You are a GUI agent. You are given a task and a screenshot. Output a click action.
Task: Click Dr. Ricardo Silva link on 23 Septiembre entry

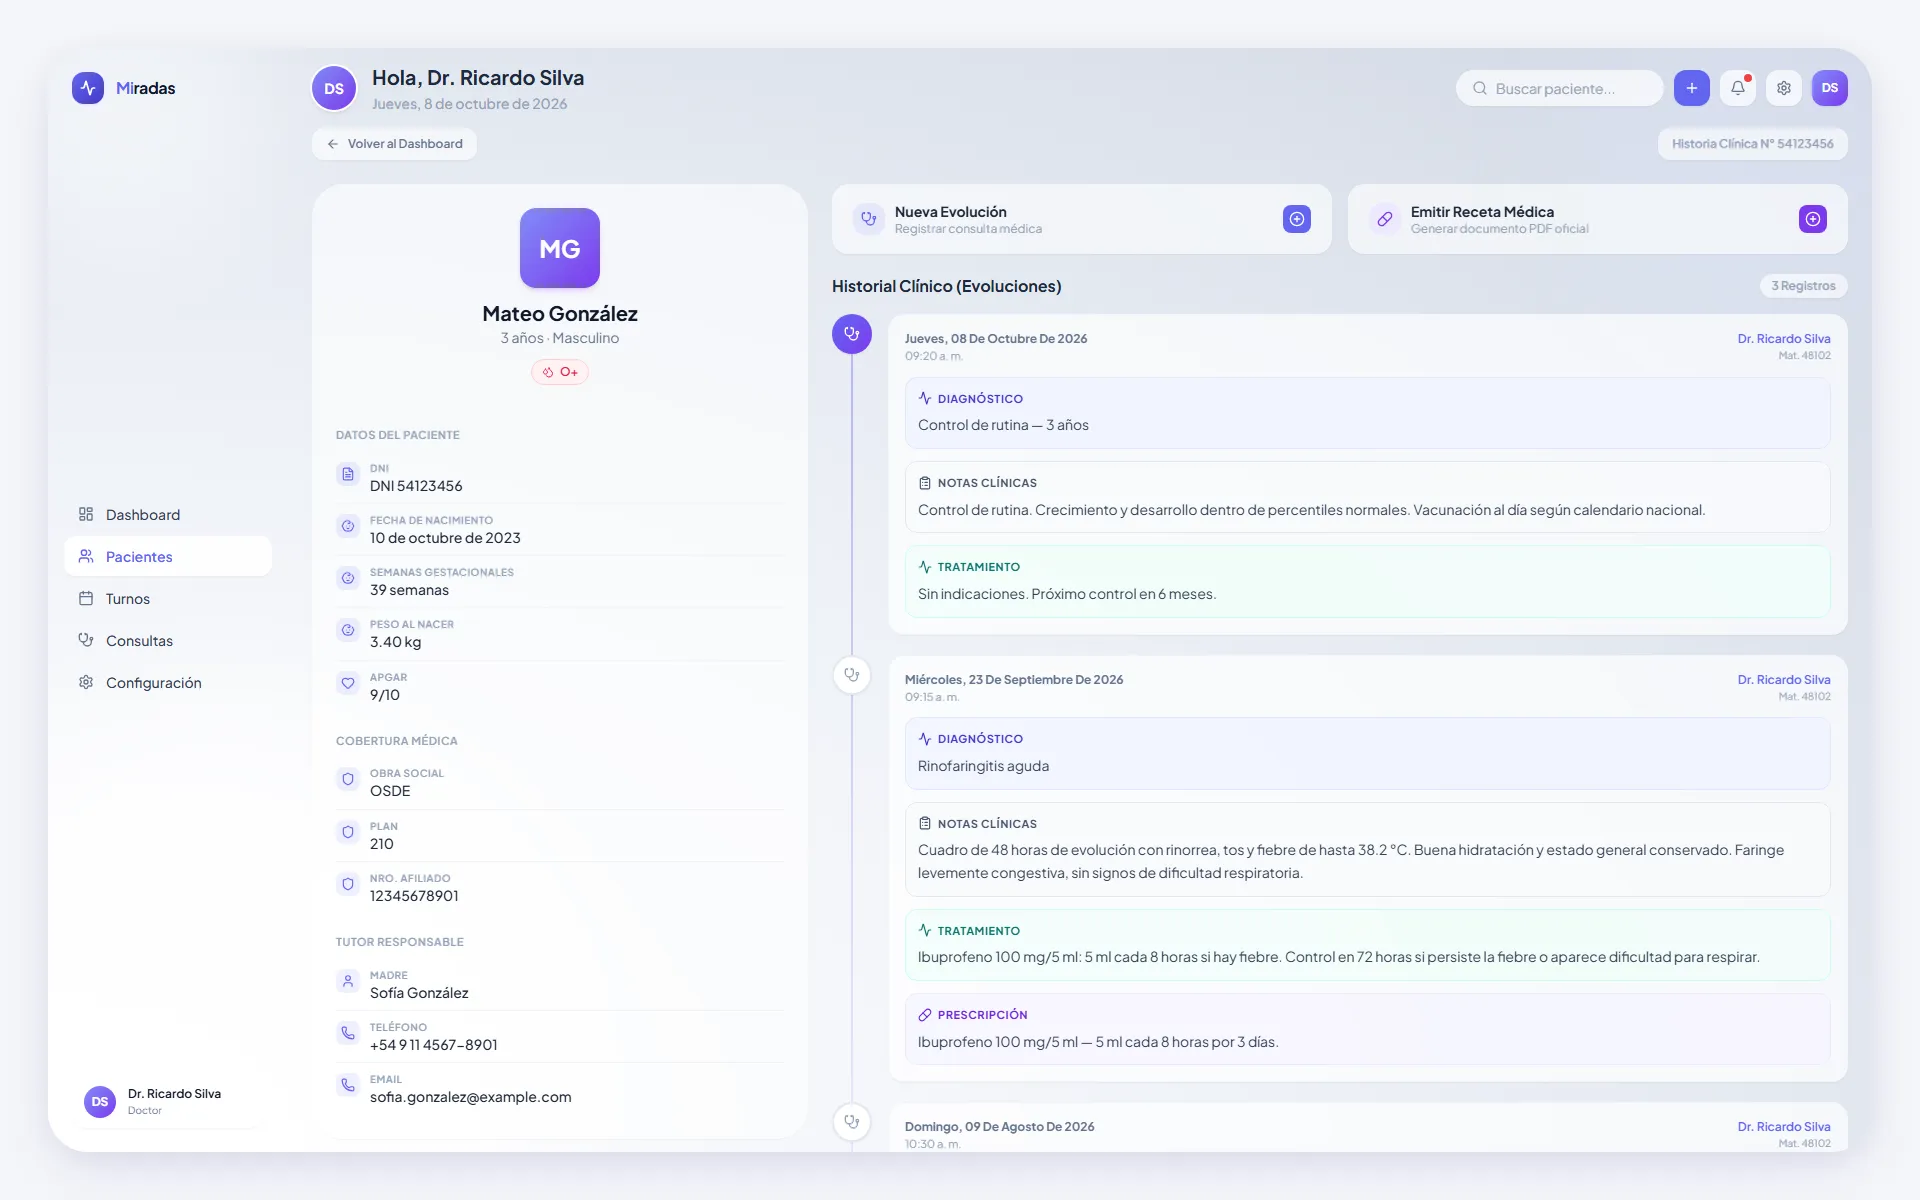1784,680
